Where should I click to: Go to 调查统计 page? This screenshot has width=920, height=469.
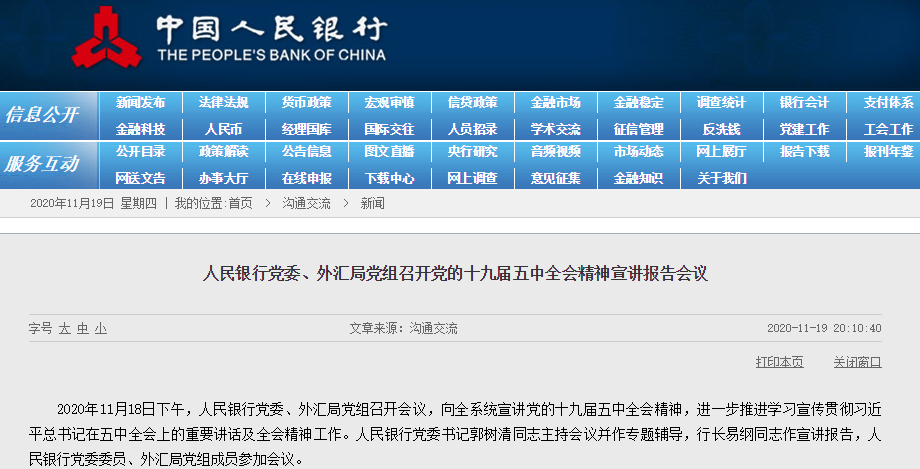[x=721, y=102]
